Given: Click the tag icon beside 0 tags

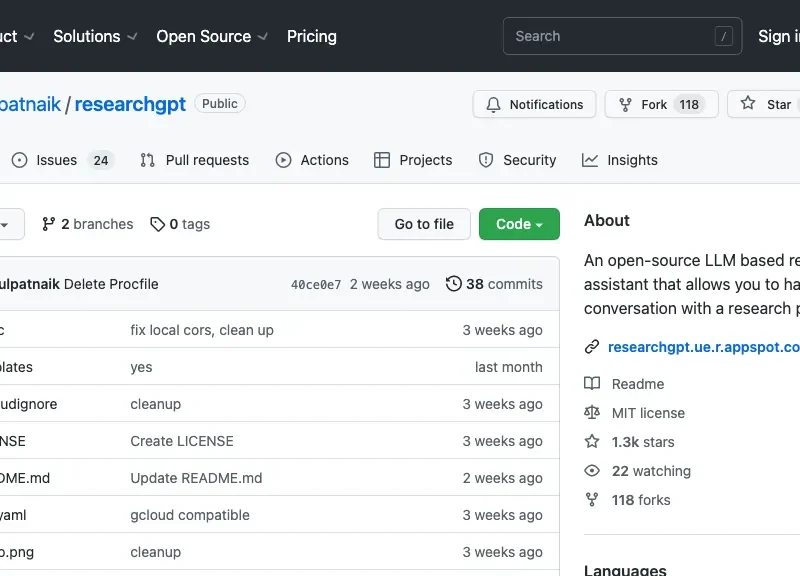Looking at the screenshot, I should point(157,224).
